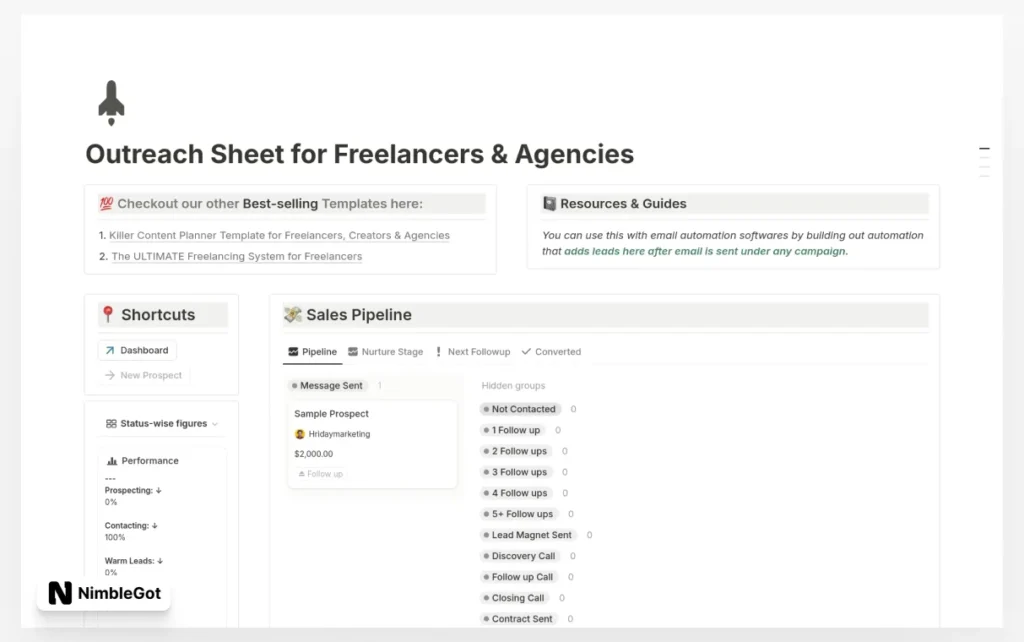The image size is (1024, 642).
Task: Click the Resources & Guides notebook icon
Action: tap(549, 204)
